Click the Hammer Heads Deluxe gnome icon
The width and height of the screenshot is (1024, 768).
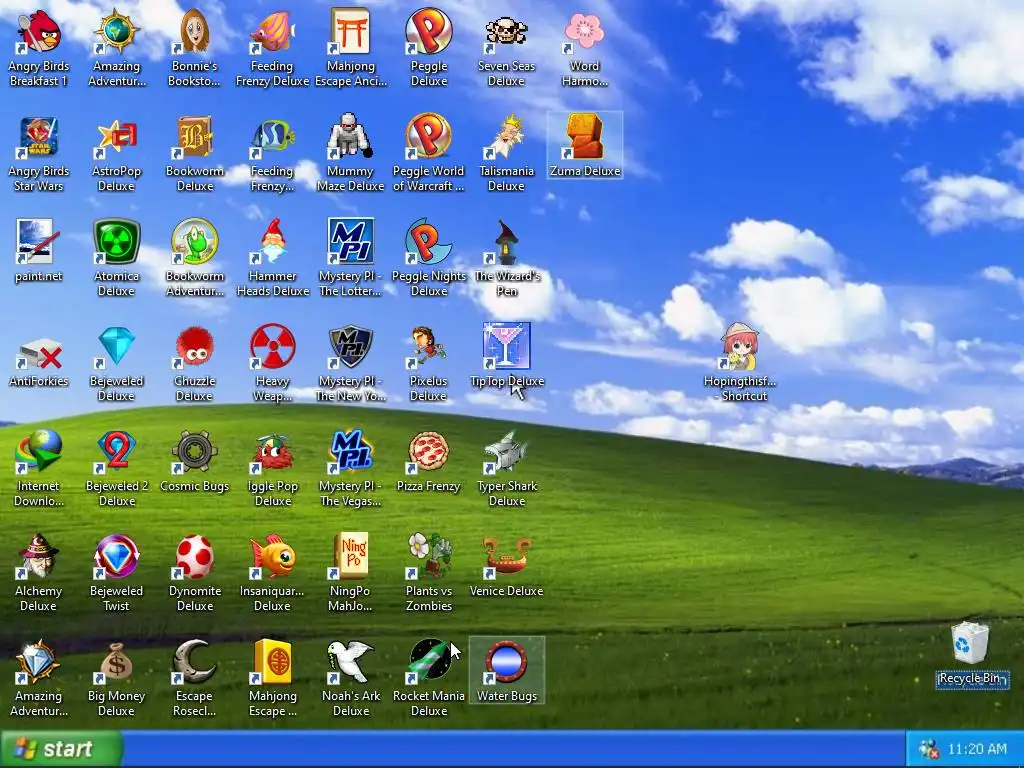tap(272, 242)
